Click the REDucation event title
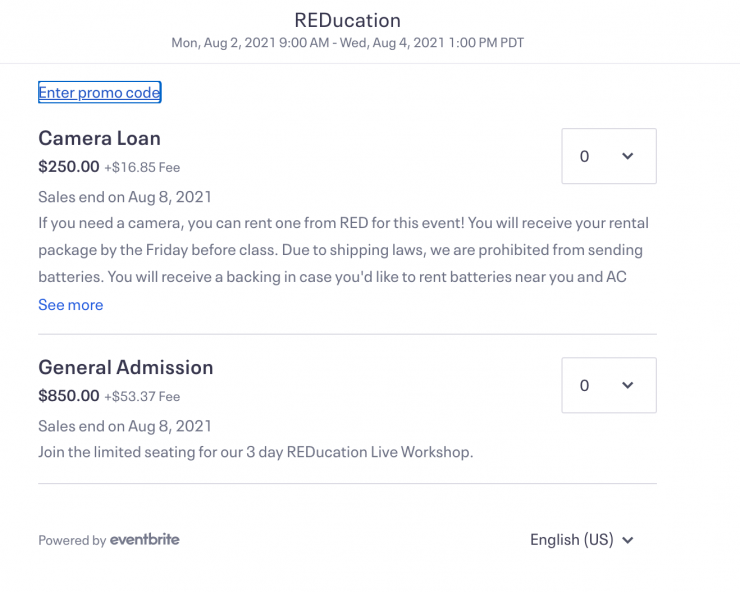 pyautogui.click(x=347, y=20)
